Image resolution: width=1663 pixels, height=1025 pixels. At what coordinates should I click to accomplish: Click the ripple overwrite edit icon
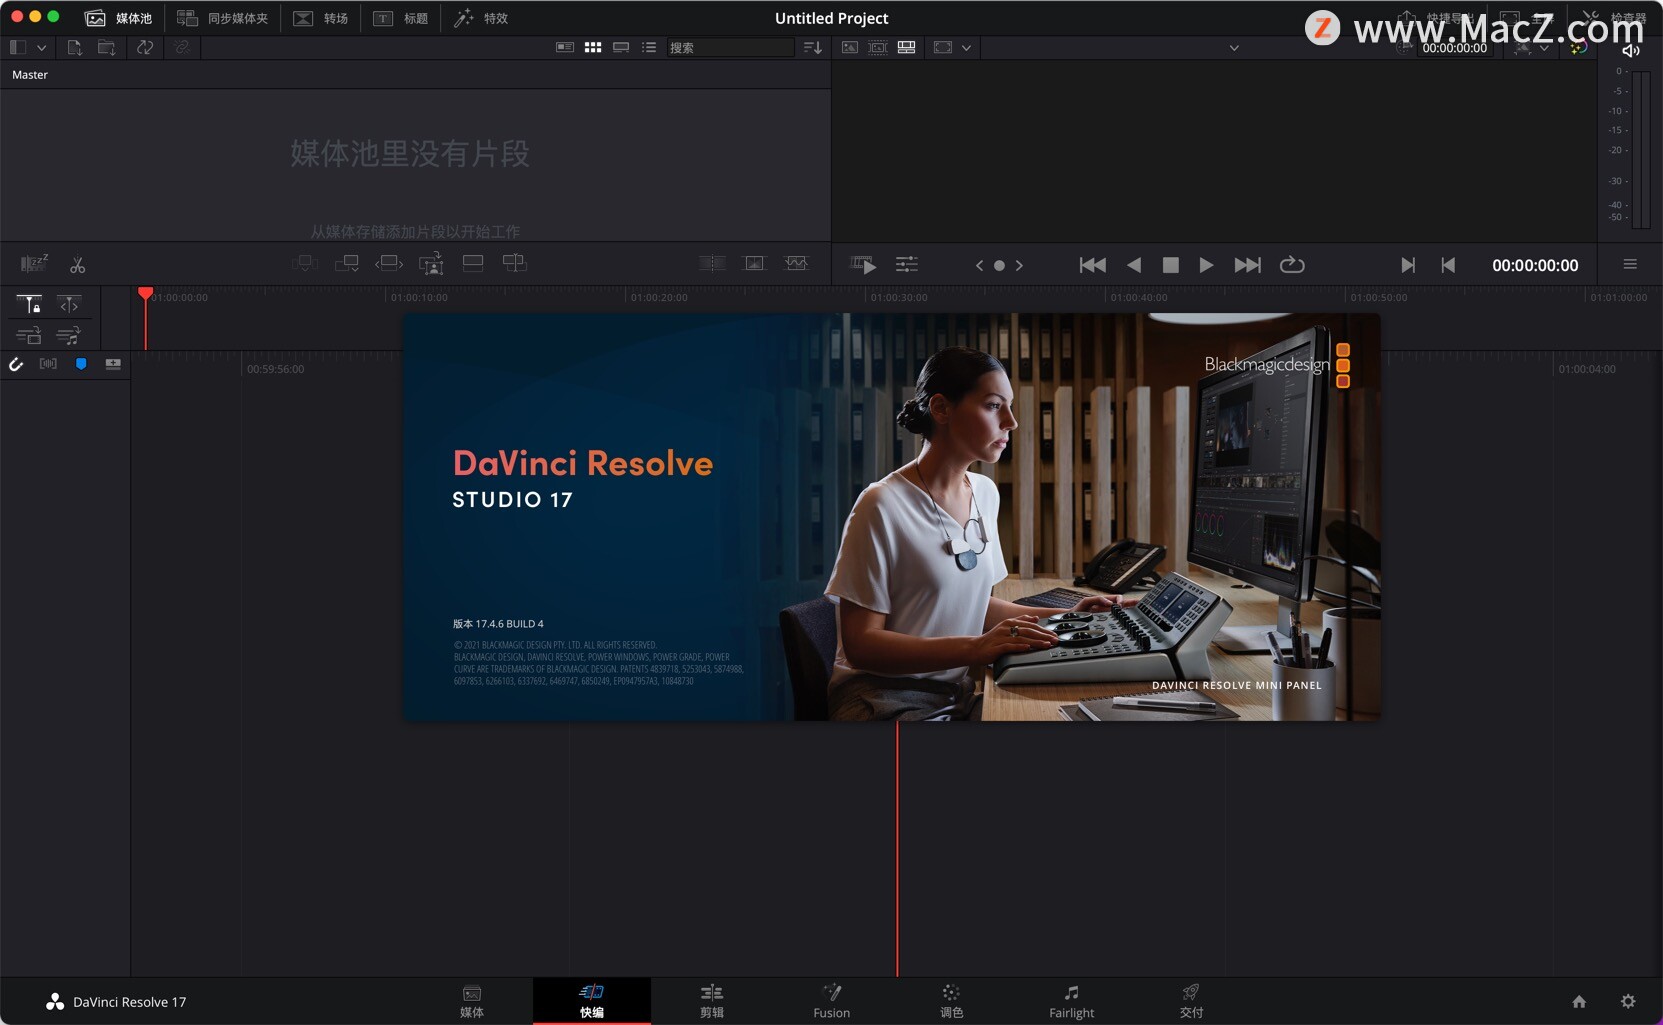[x=389, y=263]
